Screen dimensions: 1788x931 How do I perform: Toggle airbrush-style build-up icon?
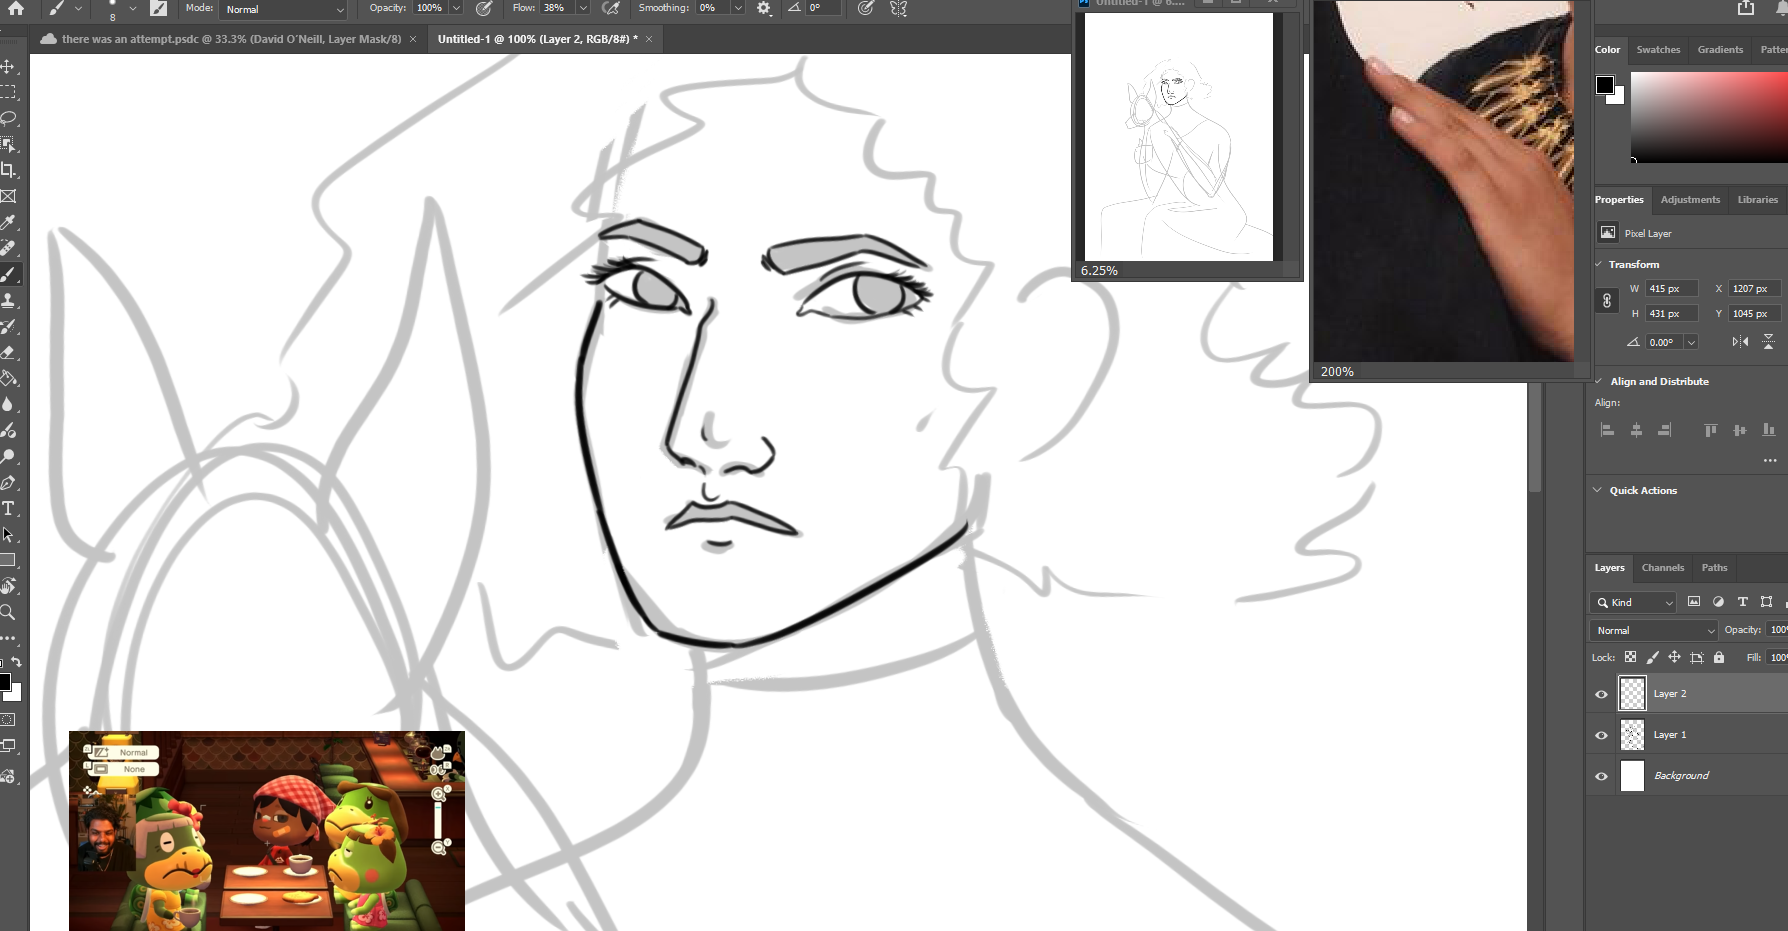coord(611,8)
